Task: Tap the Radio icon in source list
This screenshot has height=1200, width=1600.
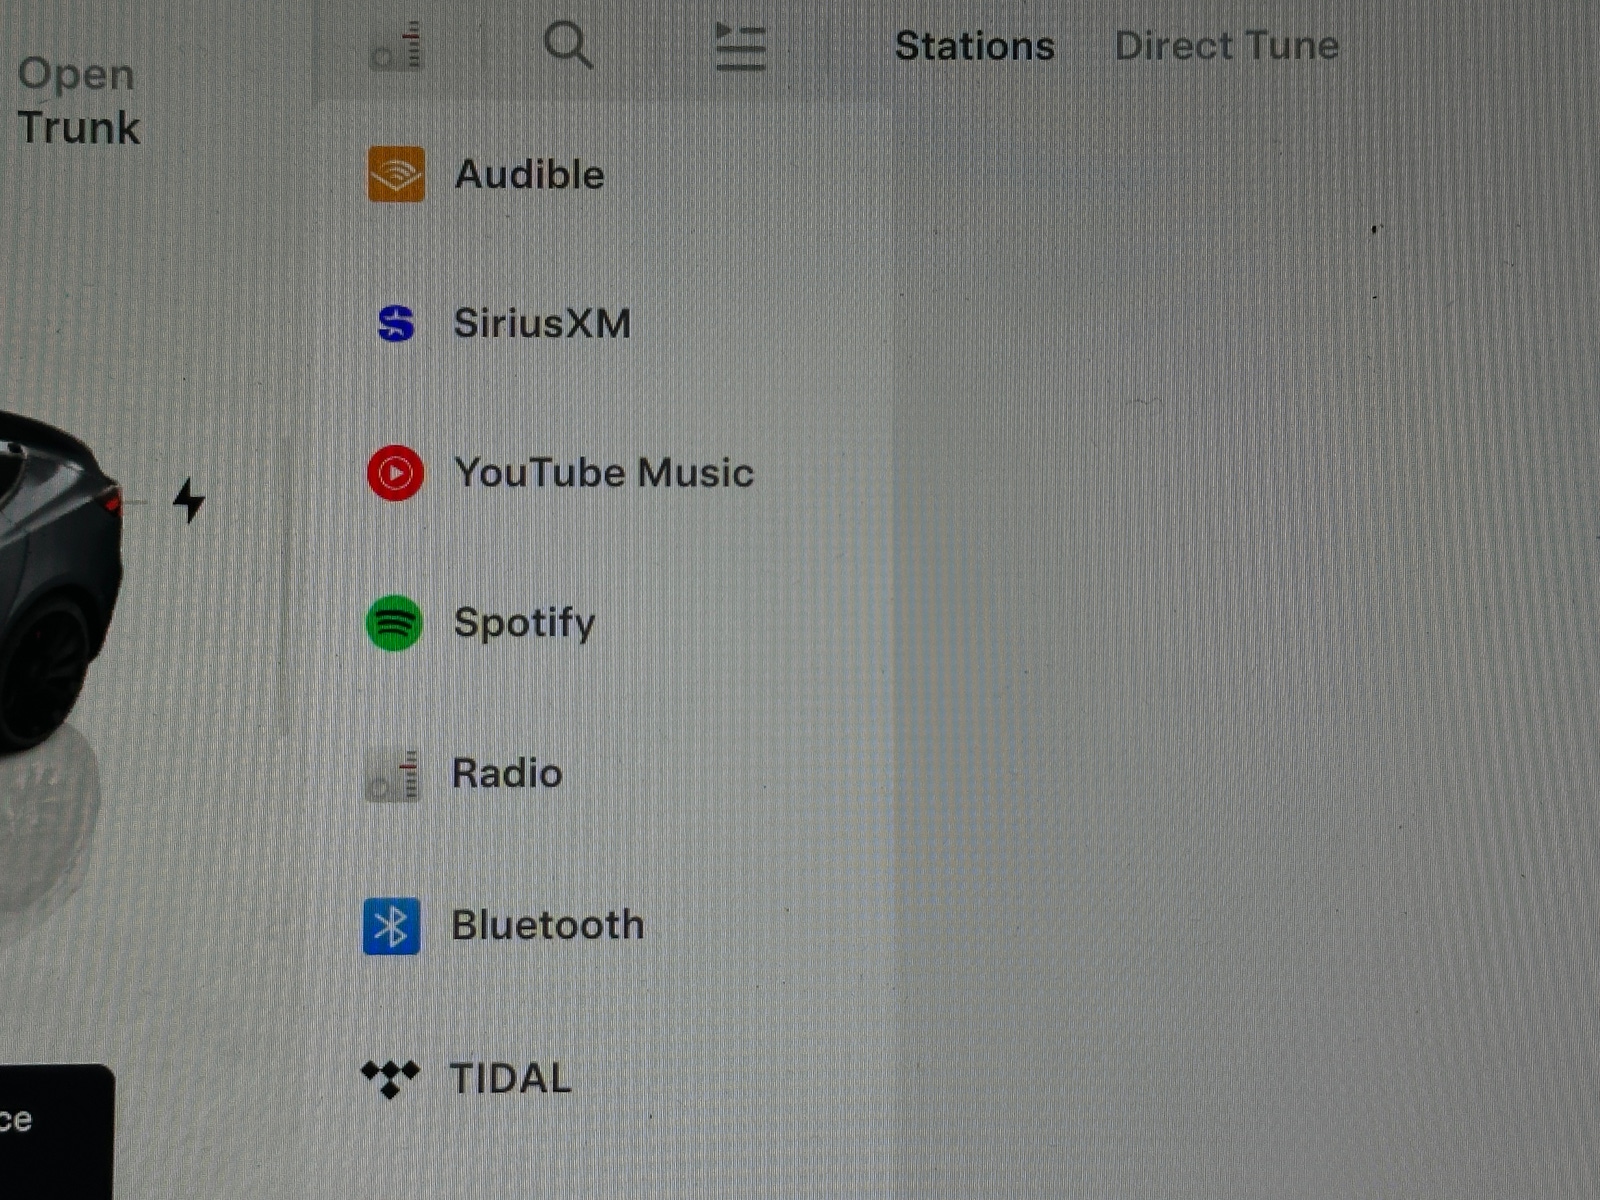Action: (393, 776)
